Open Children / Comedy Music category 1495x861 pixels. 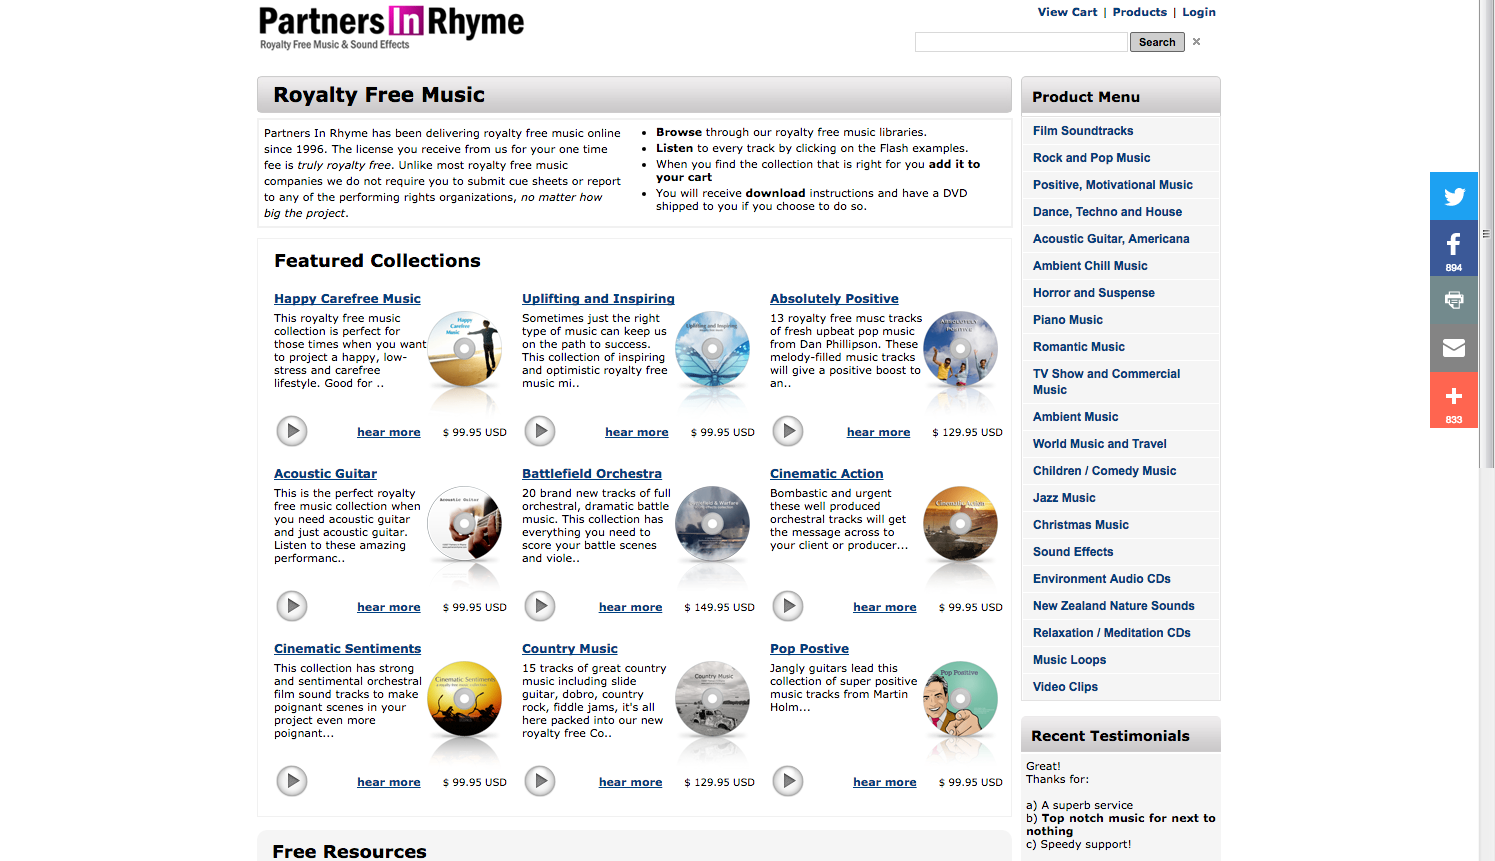tap(1104, 471)
